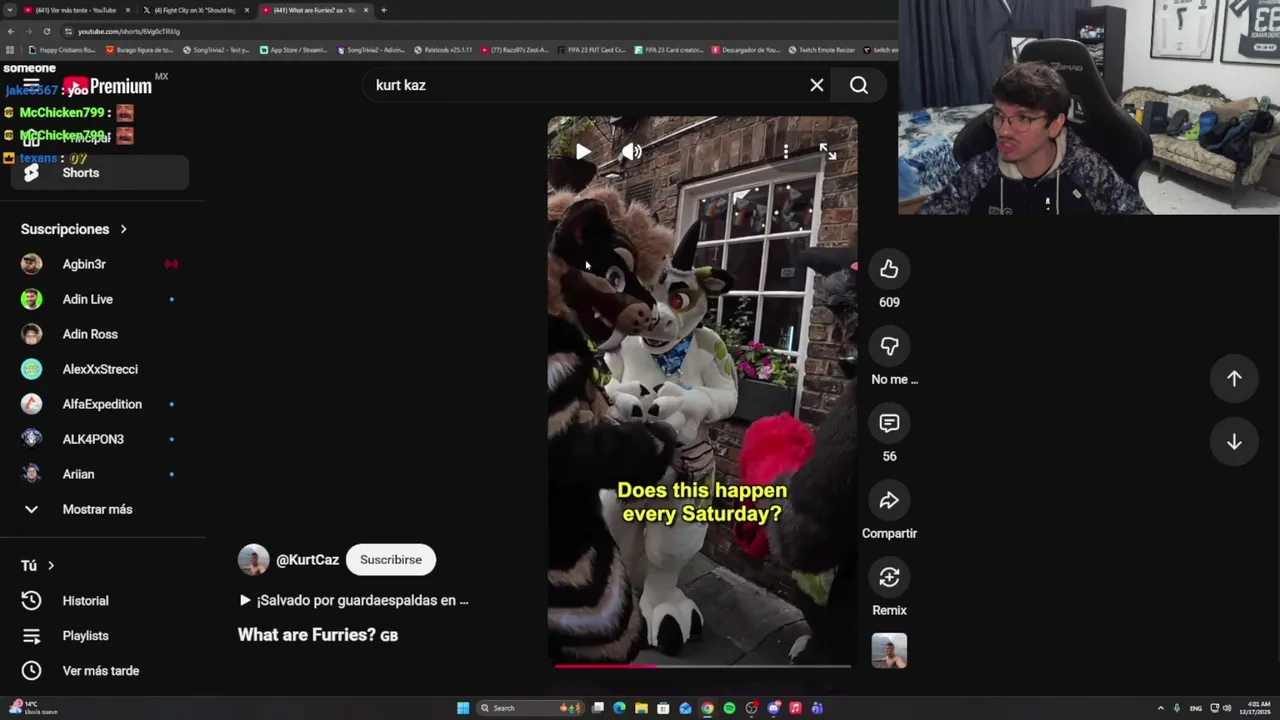Screen dimensions: 1280x720
Task: Open the Windows Start menu
Action: pyautogui.click(x=463, y=708)
